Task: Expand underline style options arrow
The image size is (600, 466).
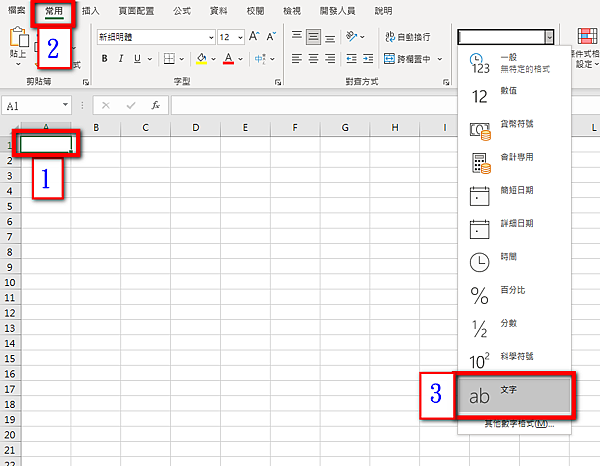Action: (150, 59)
